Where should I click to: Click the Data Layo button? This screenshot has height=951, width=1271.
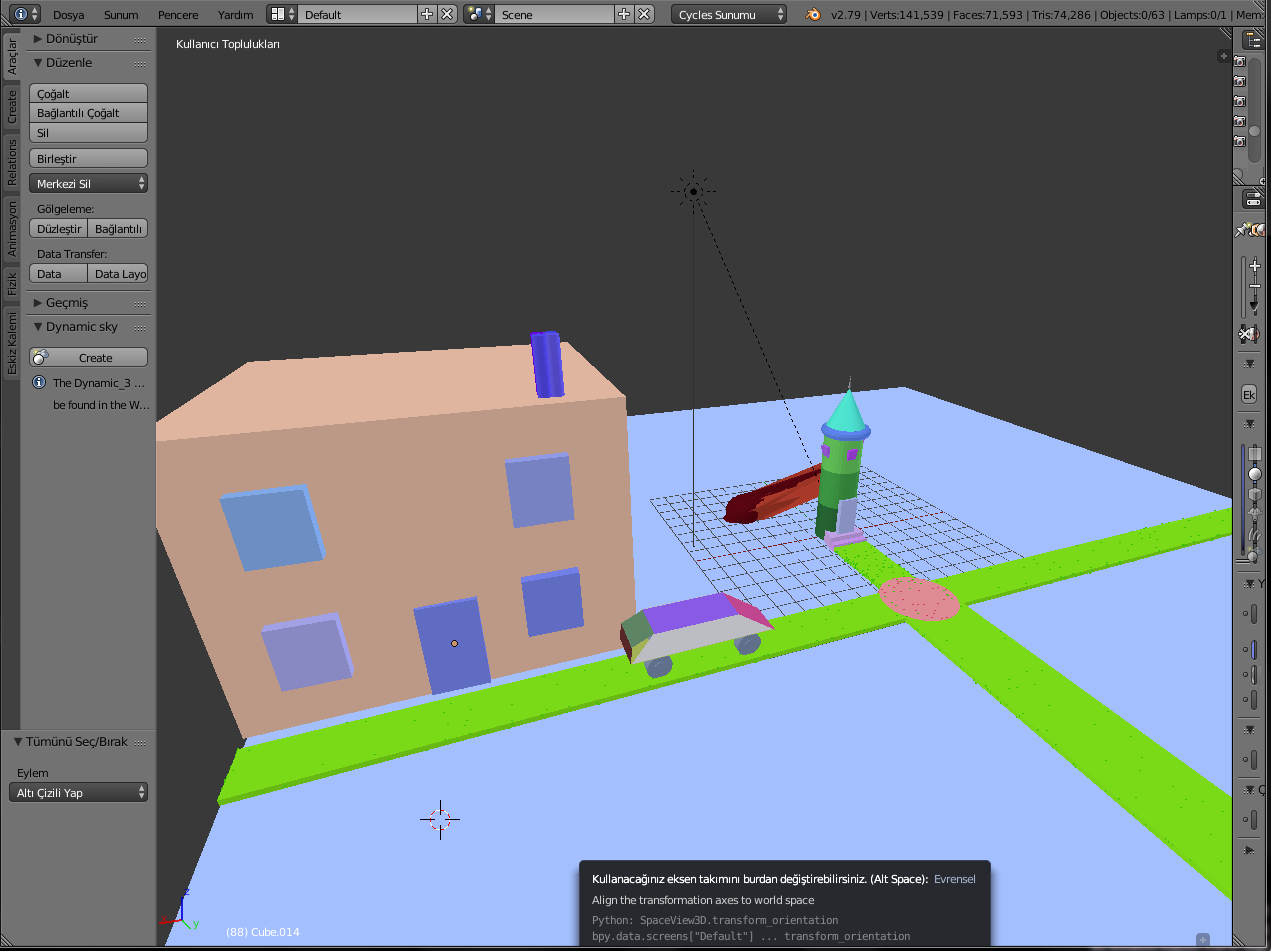click(x=119, y=273)
